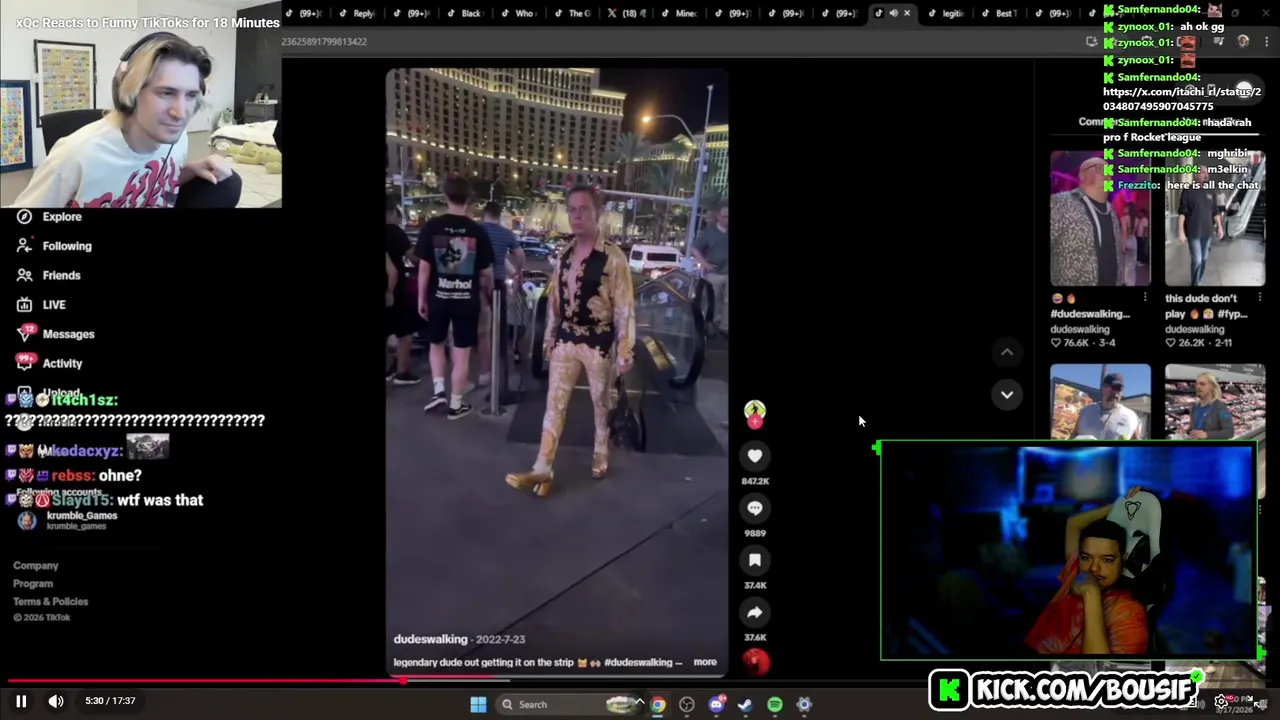Open Explore in the TikTok sidebar

coord(62,217)
